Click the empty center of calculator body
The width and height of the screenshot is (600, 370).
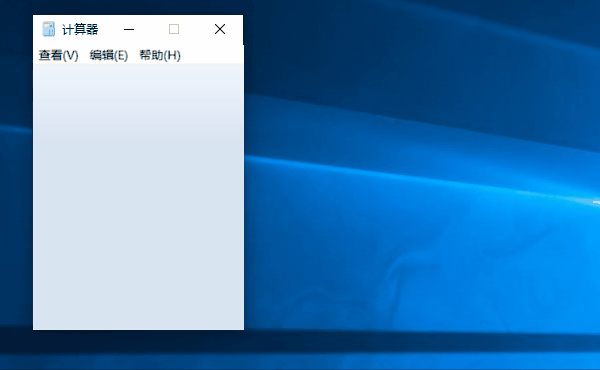tap(138, 197)
